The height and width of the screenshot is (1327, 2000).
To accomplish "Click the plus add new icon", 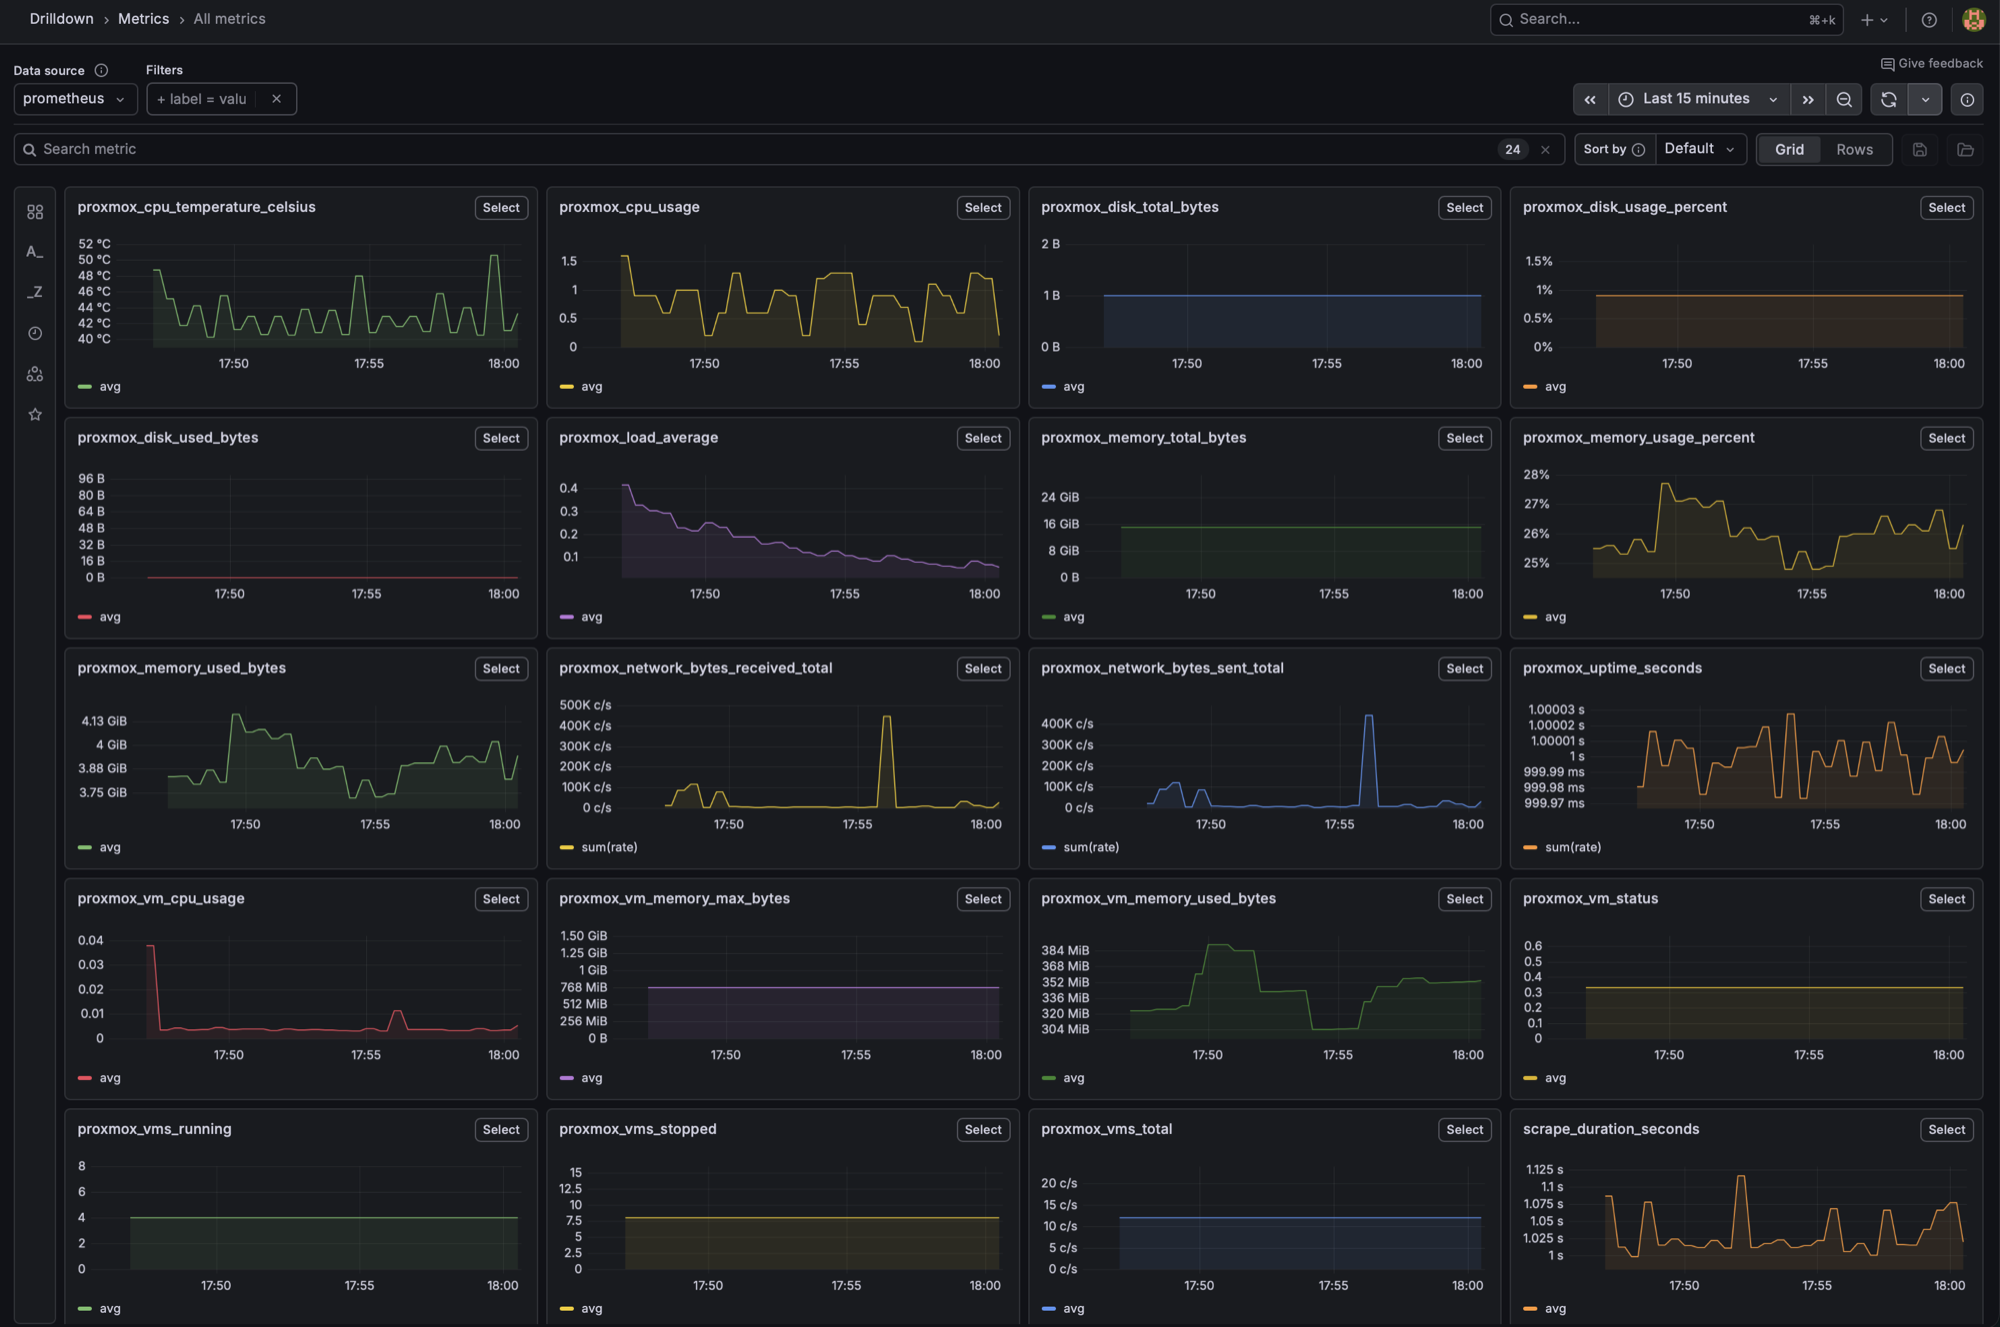I will pyautogui.click(x=1874, y=19).
